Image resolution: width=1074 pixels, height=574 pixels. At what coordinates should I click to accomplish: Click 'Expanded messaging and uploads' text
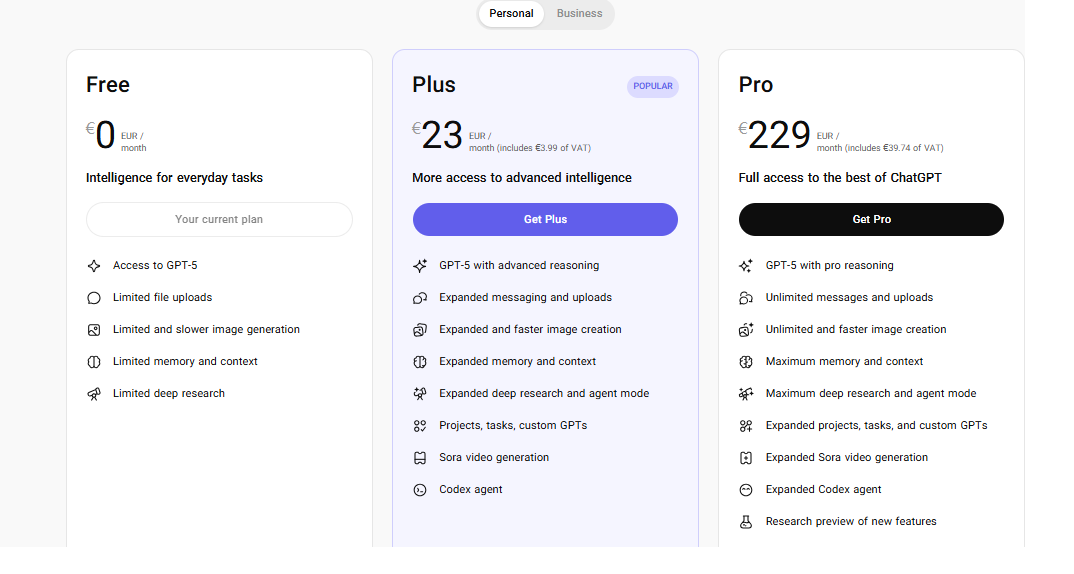click(x=525, y=298)
